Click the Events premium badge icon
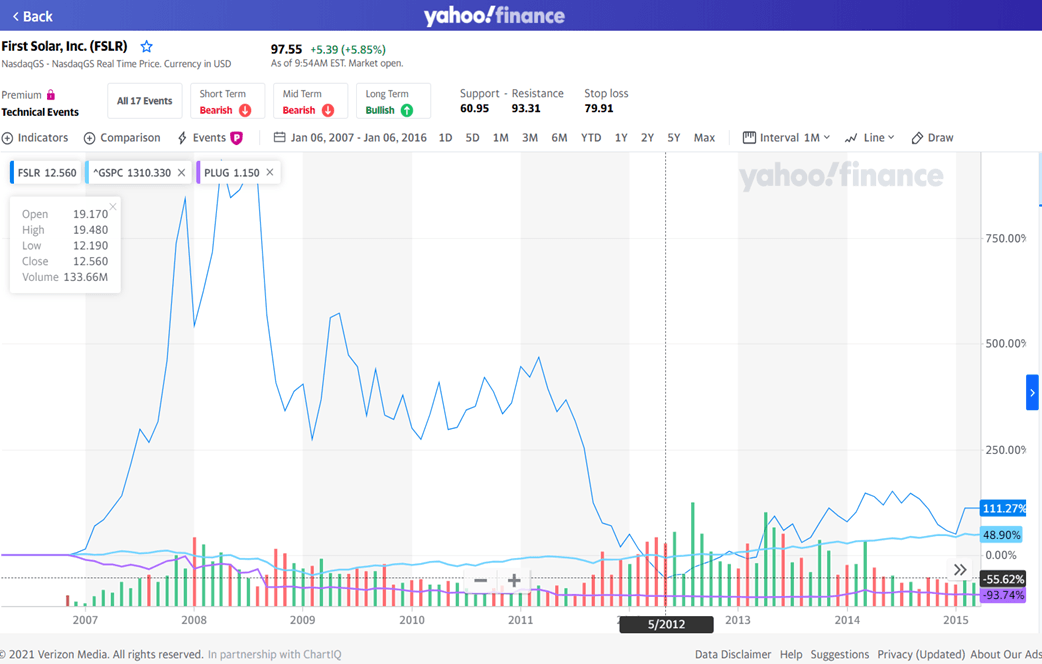 (x=237, y=138)
